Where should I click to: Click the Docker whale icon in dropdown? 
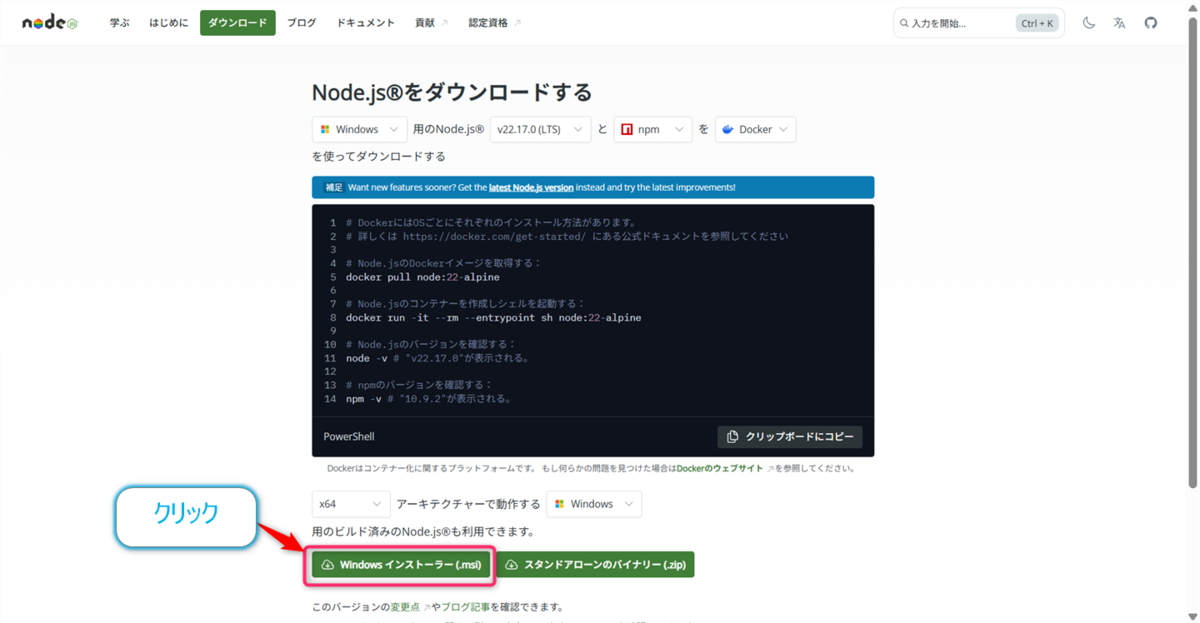[x=728, y=130]
